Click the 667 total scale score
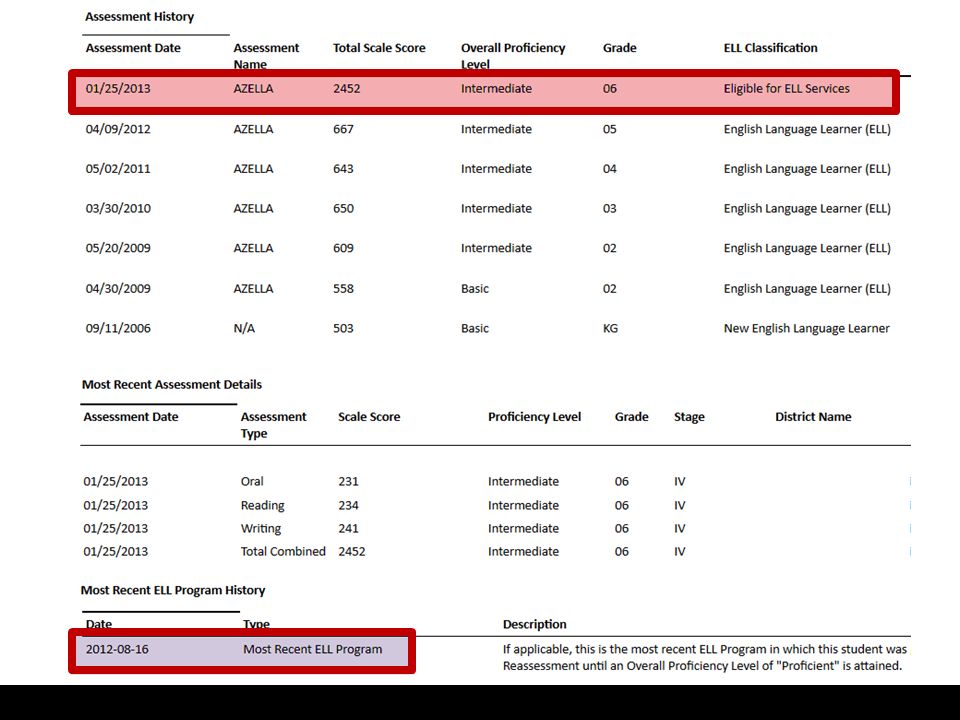The width and height of the screenshot is (960, 720). (343, 129)
